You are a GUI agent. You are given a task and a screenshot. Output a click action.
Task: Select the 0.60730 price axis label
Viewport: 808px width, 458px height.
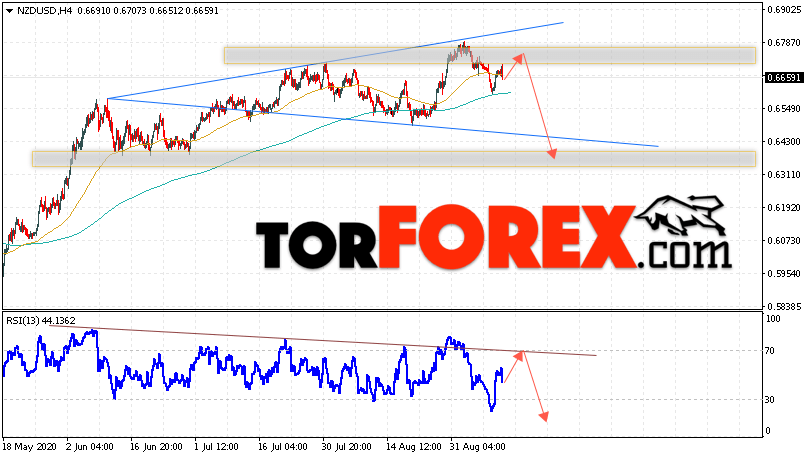pyautogui.click(x=784, y=241)
